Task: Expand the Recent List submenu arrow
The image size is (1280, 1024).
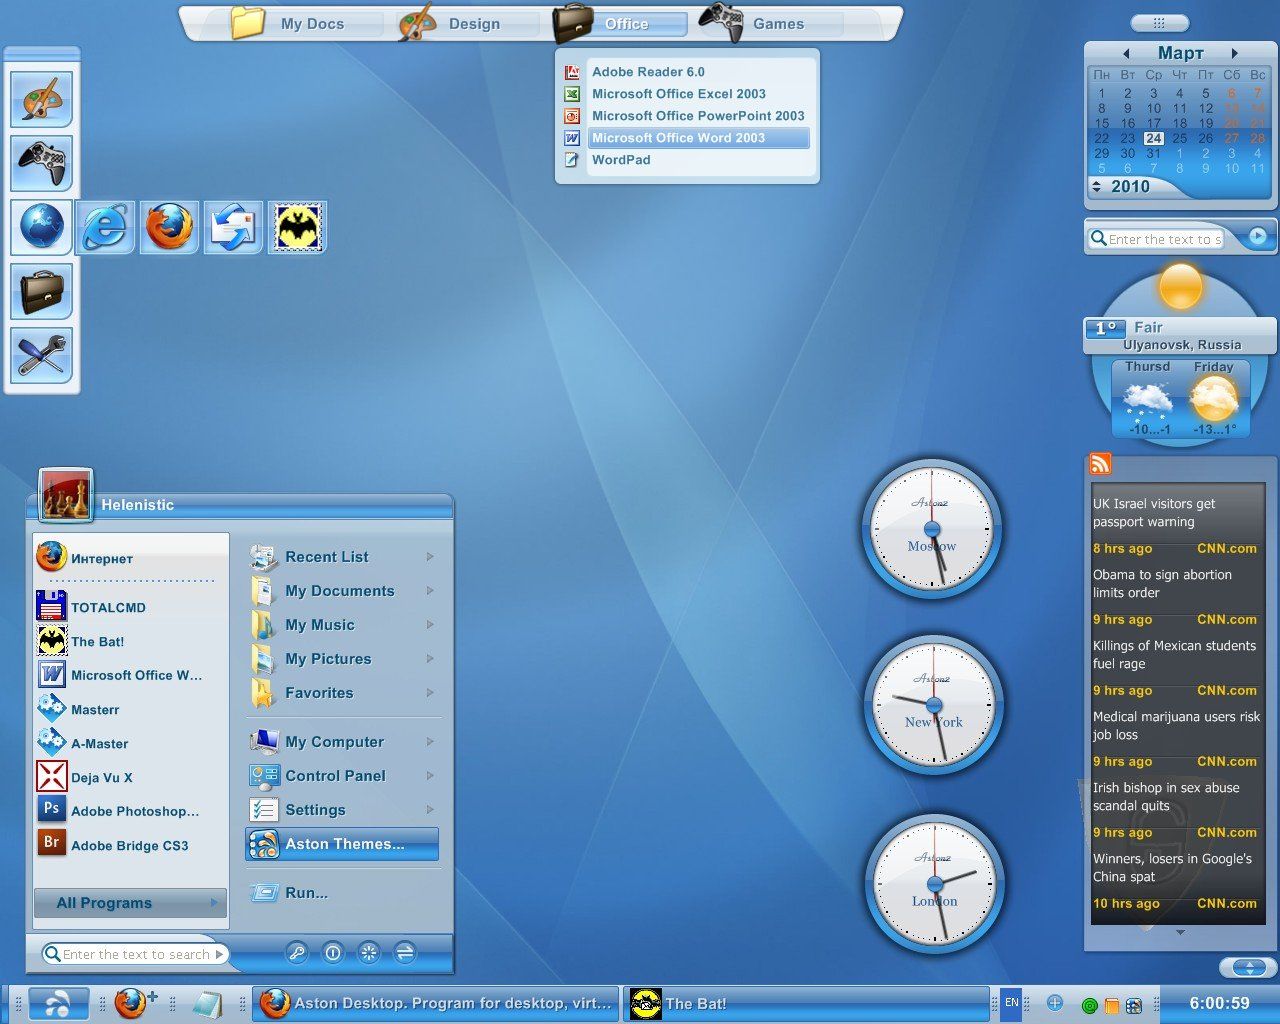Action: click(x=430, y=557)
